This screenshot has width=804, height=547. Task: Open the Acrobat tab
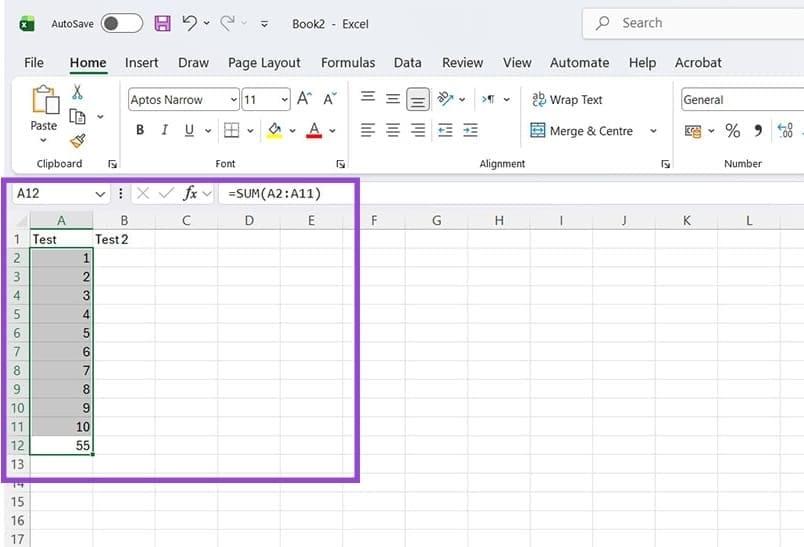[698, 63]
